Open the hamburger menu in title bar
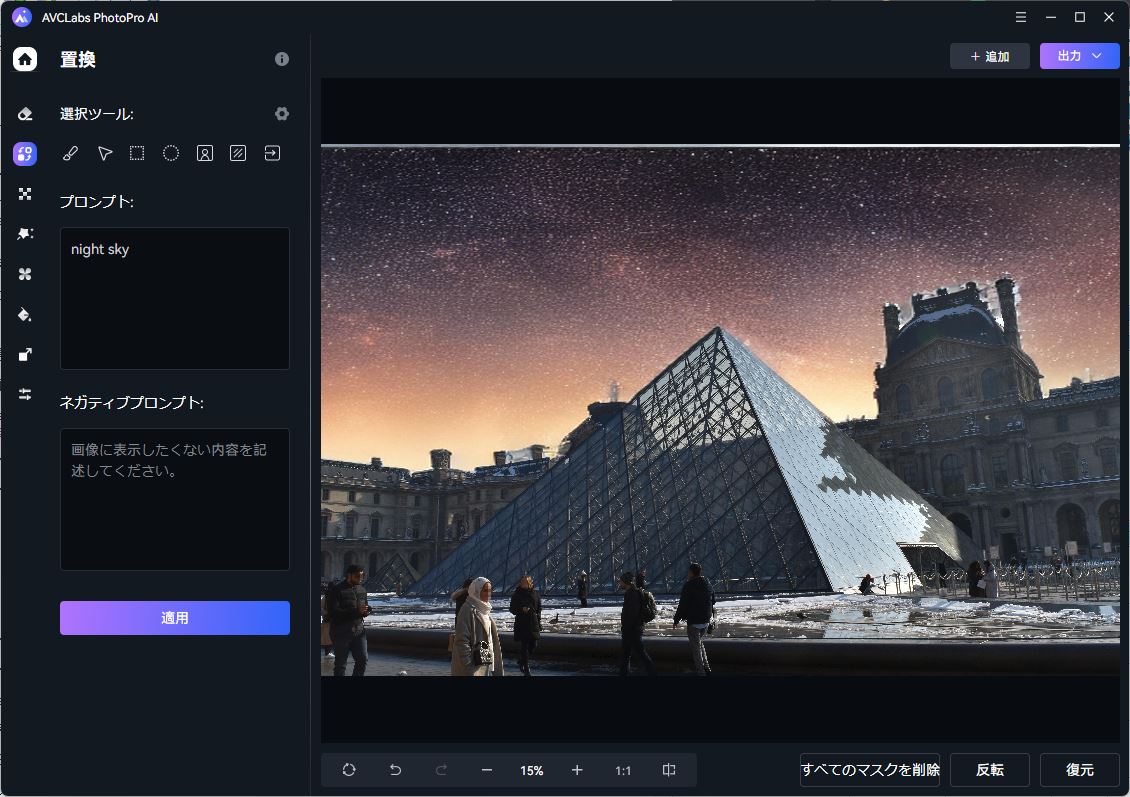 point(1021,17)
